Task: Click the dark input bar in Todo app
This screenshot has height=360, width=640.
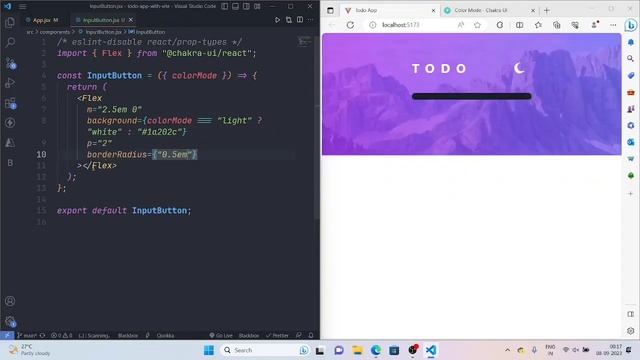Action: pos(471,96)
